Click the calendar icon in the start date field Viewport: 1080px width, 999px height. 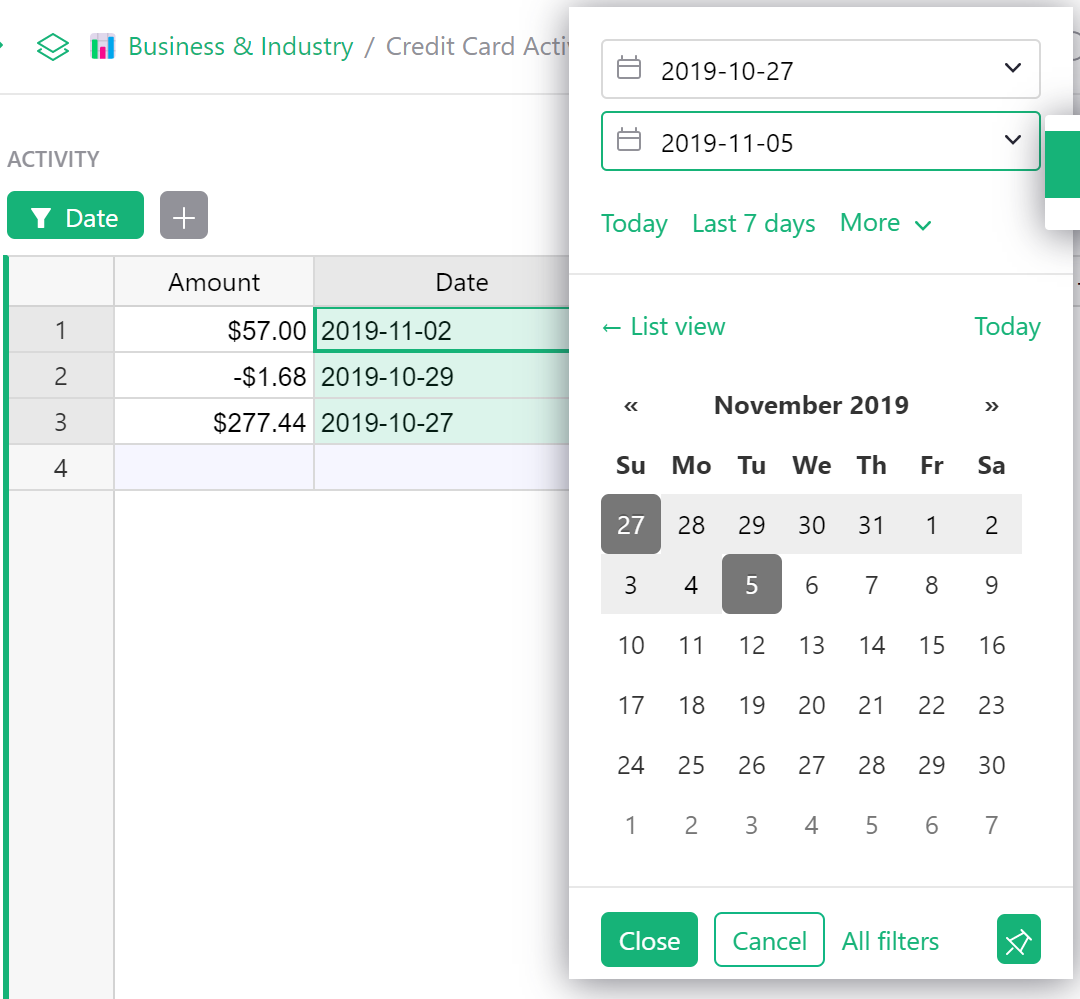point(629,69)
